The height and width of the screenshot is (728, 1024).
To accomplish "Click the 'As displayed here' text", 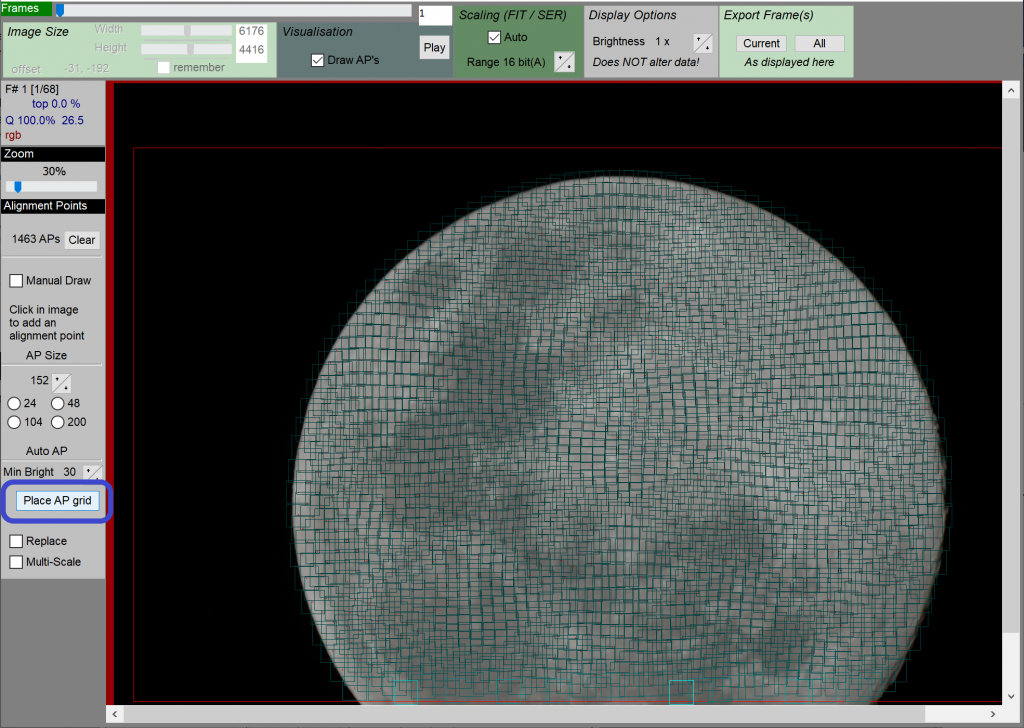I will pyautogui.click(x=789, y=62).
